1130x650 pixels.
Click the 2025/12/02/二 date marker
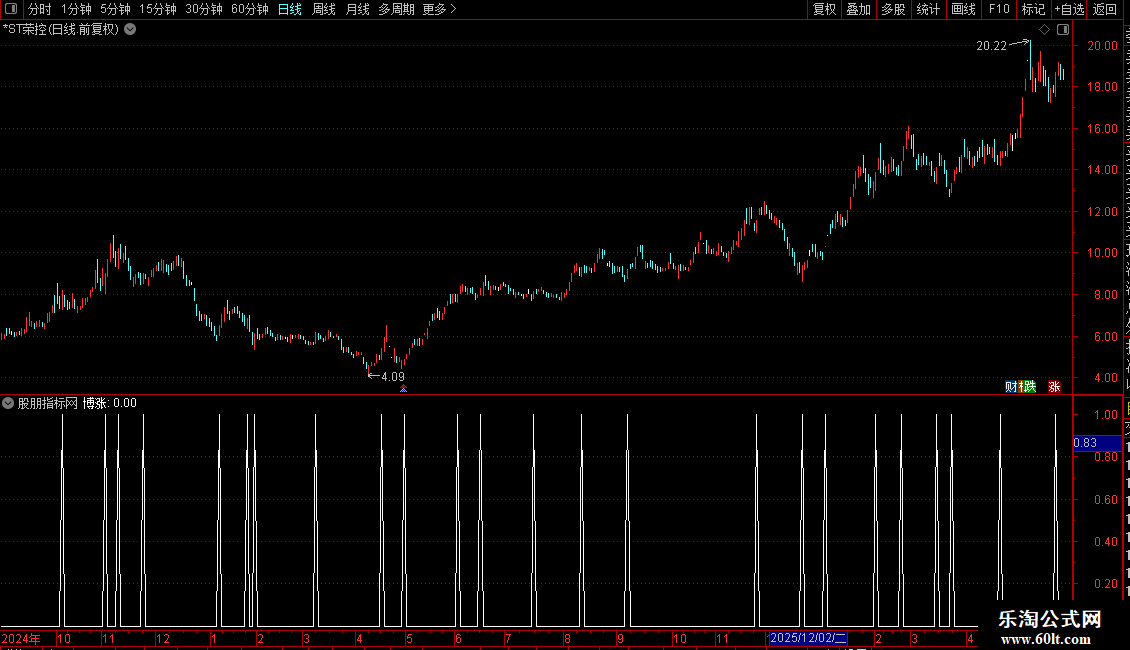click(808, 638)
